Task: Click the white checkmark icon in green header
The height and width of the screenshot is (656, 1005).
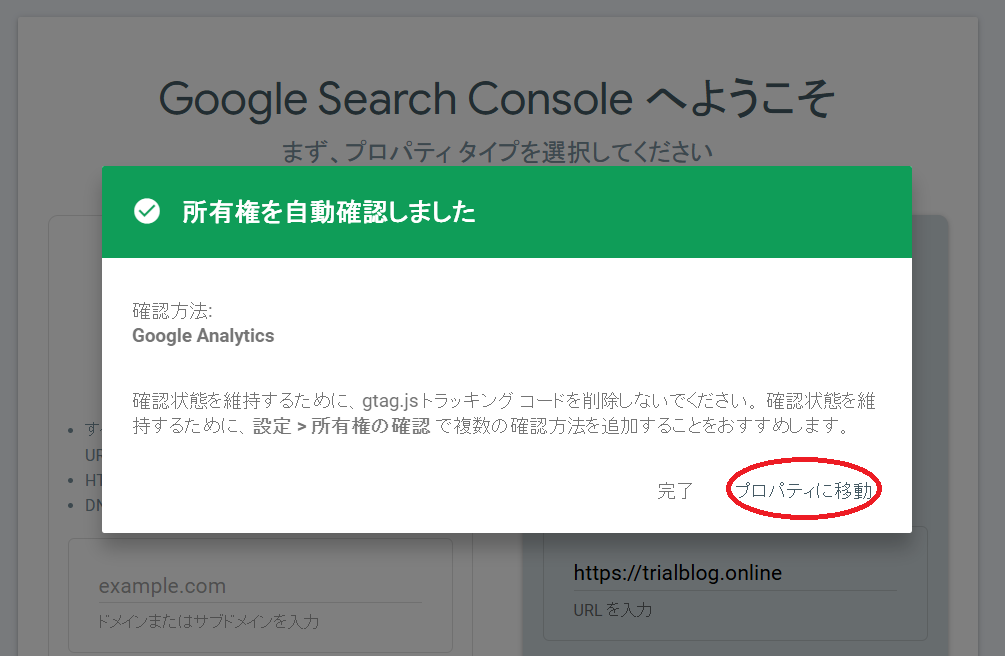Action: click(x=147, y=211)
